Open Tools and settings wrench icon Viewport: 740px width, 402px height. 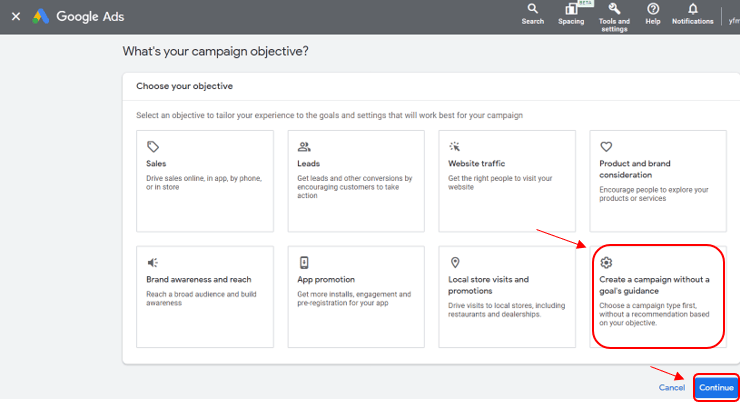point(614,9)
